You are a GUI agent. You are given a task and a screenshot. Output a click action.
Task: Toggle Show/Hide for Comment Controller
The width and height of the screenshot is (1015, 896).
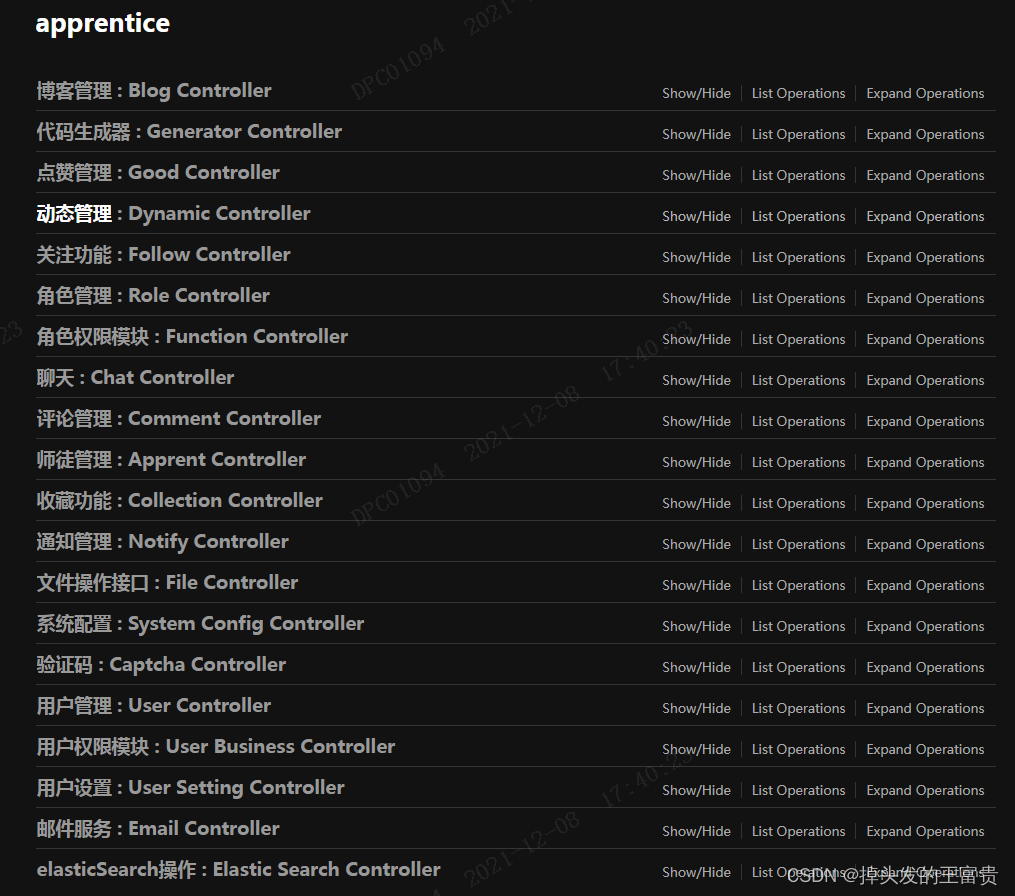point(697,421)
